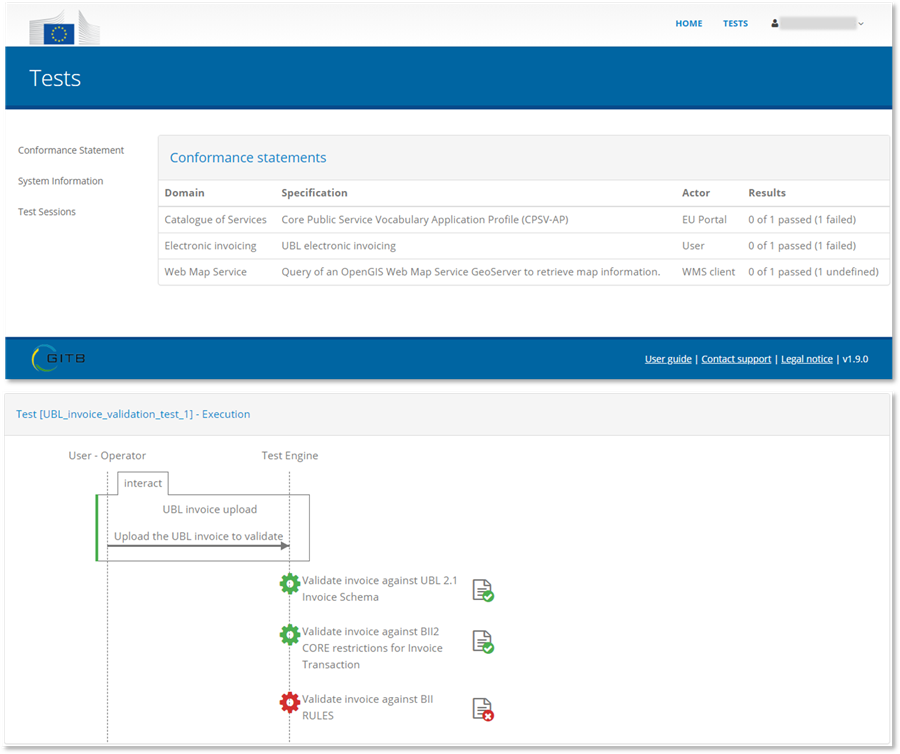Open the User guide link
900x754 pixels.
668,359
